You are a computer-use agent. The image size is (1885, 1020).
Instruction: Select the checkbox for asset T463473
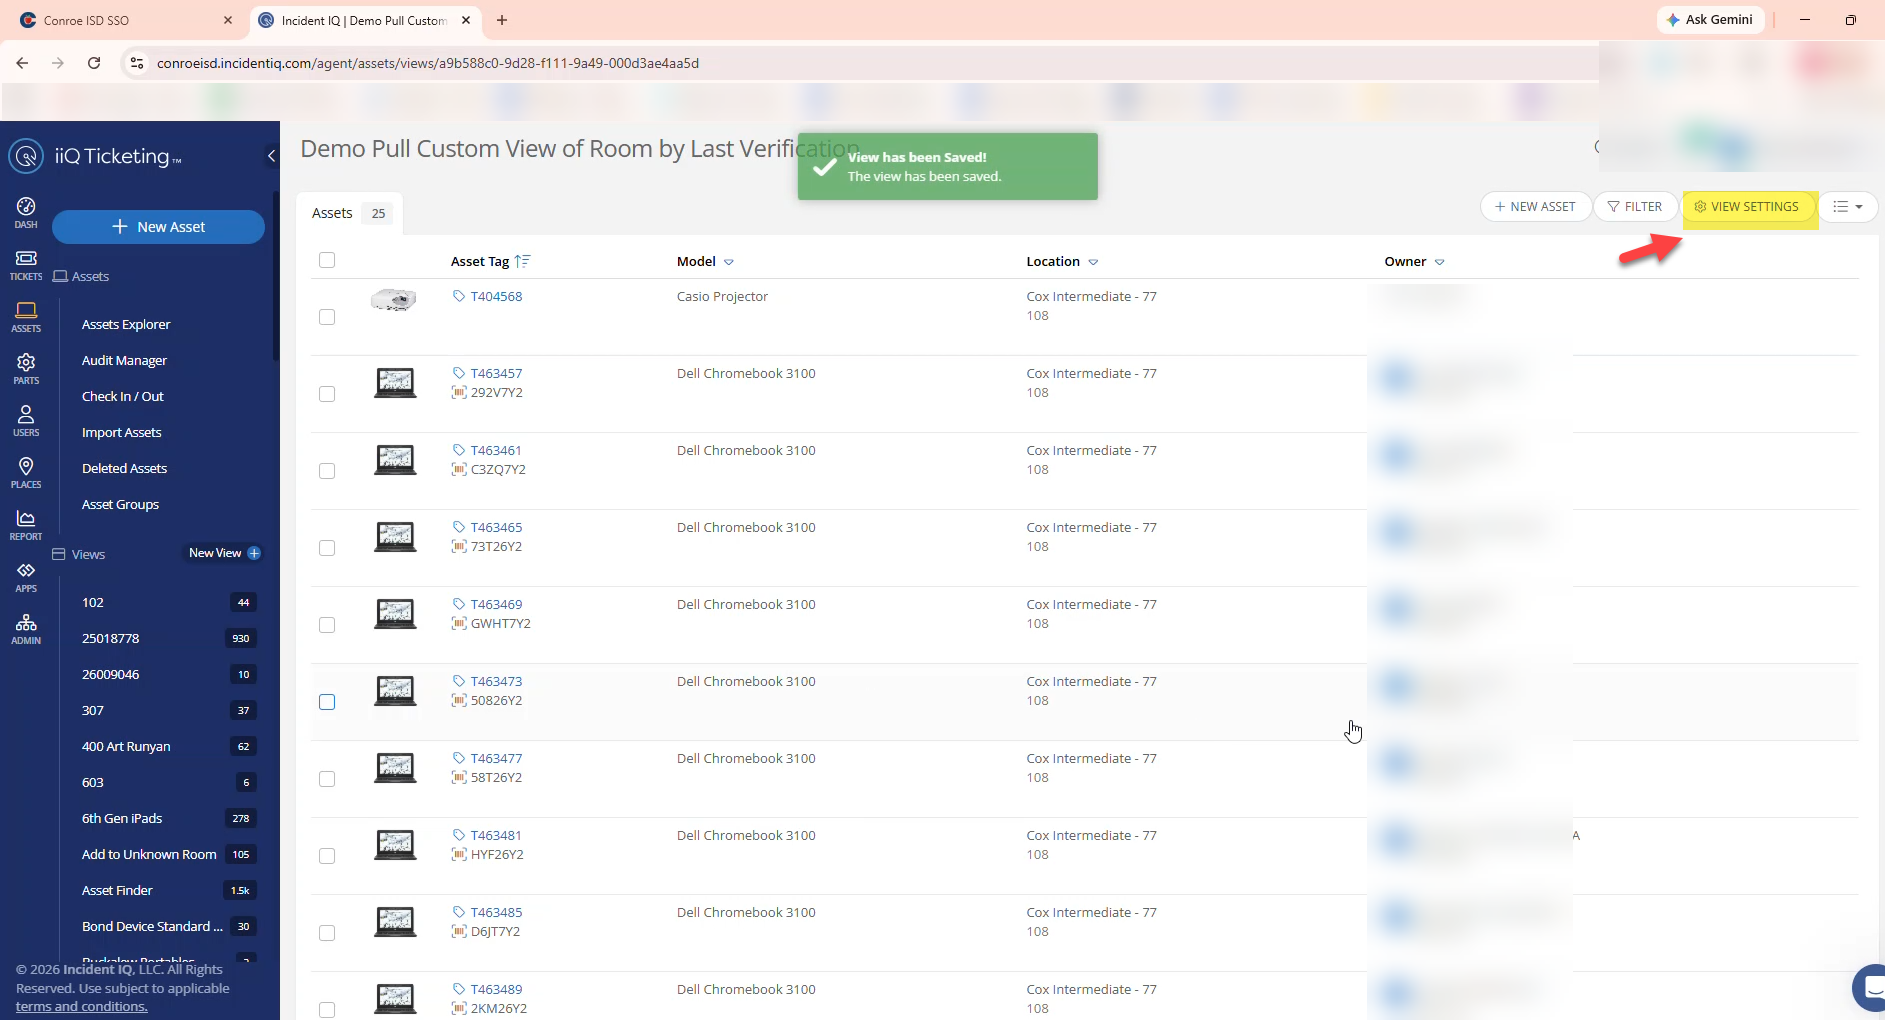tap(327, 702)
